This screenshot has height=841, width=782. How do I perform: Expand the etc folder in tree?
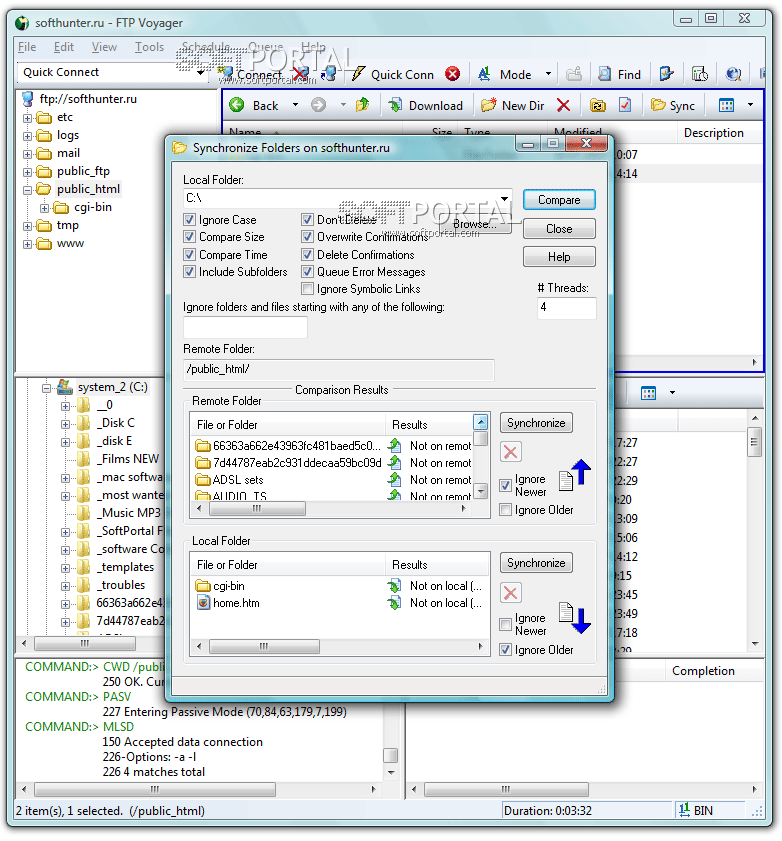27,118
